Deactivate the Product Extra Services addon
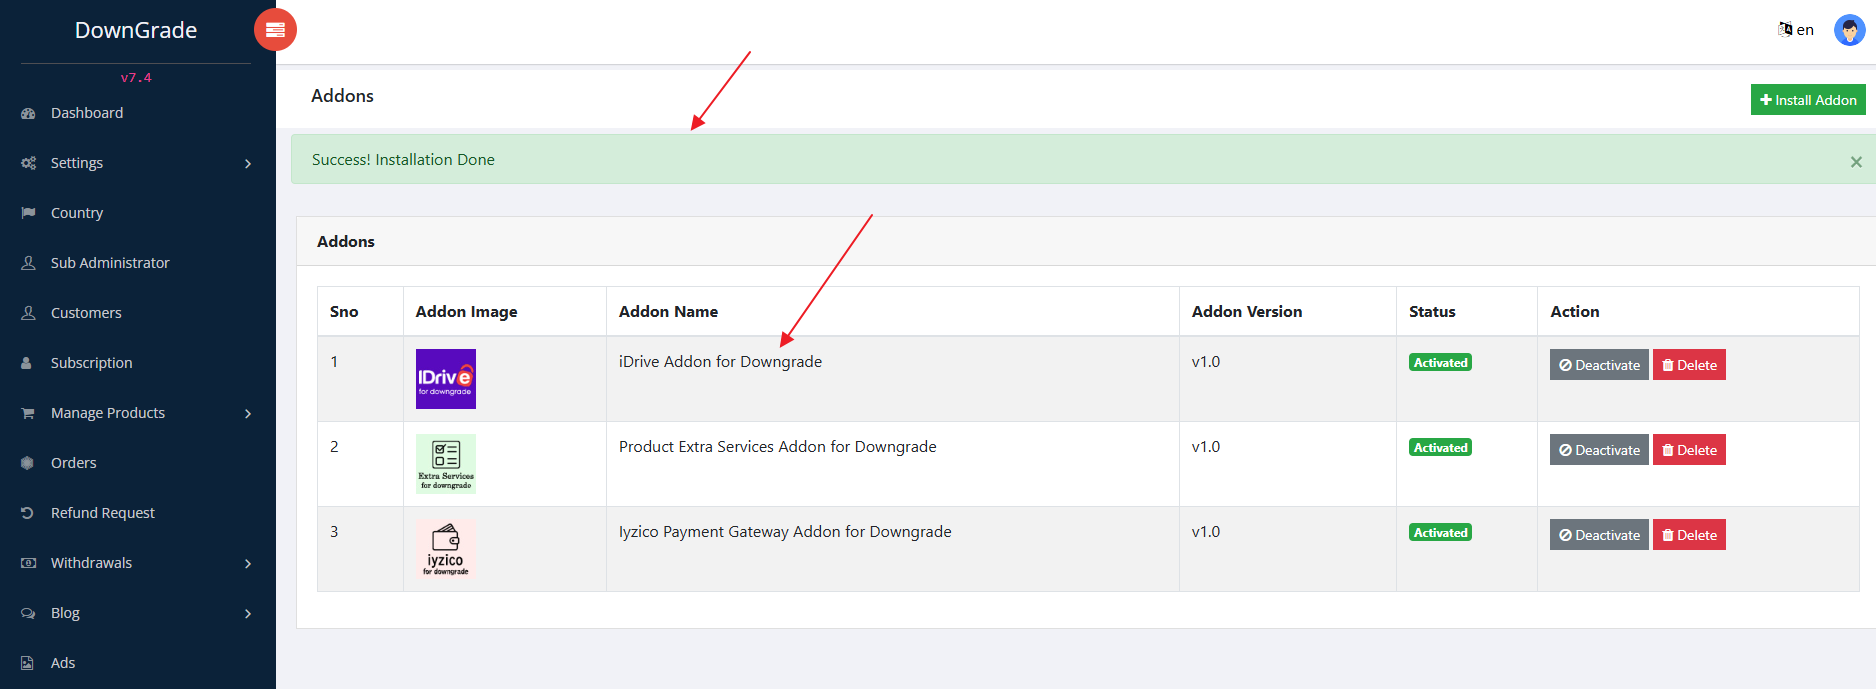The image size is (1876, 689). [1598, 450]
